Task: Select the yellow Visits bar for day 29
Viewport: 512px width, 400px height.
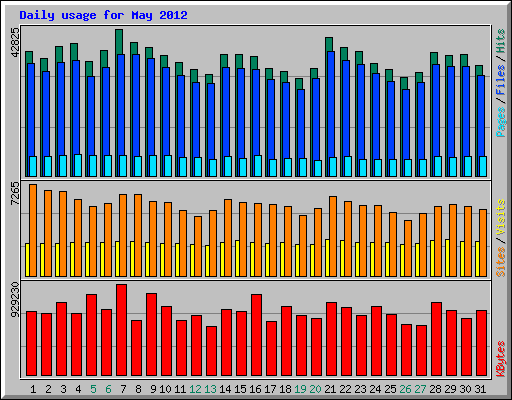Action: pyautogui.click(x=447, y=258)
